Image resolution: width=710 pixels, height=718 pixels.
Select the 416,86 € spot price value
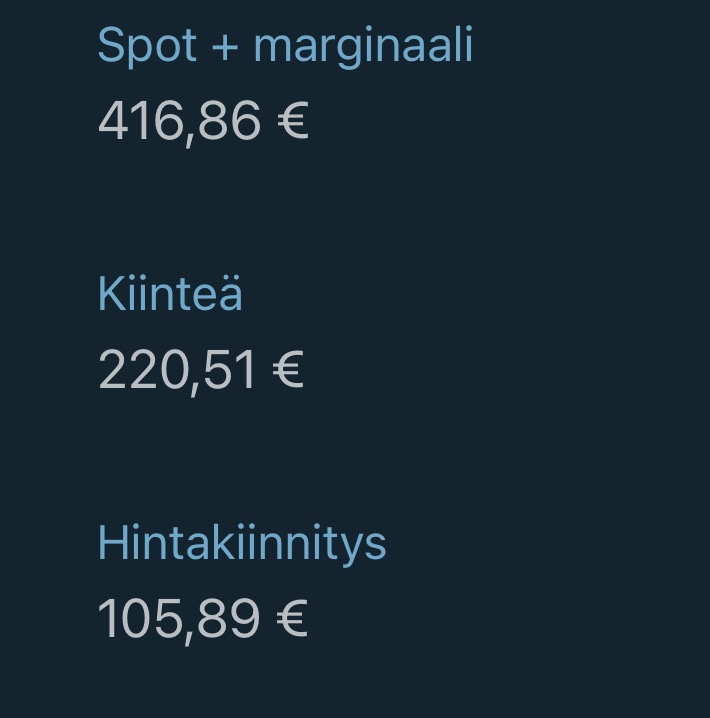203,122
